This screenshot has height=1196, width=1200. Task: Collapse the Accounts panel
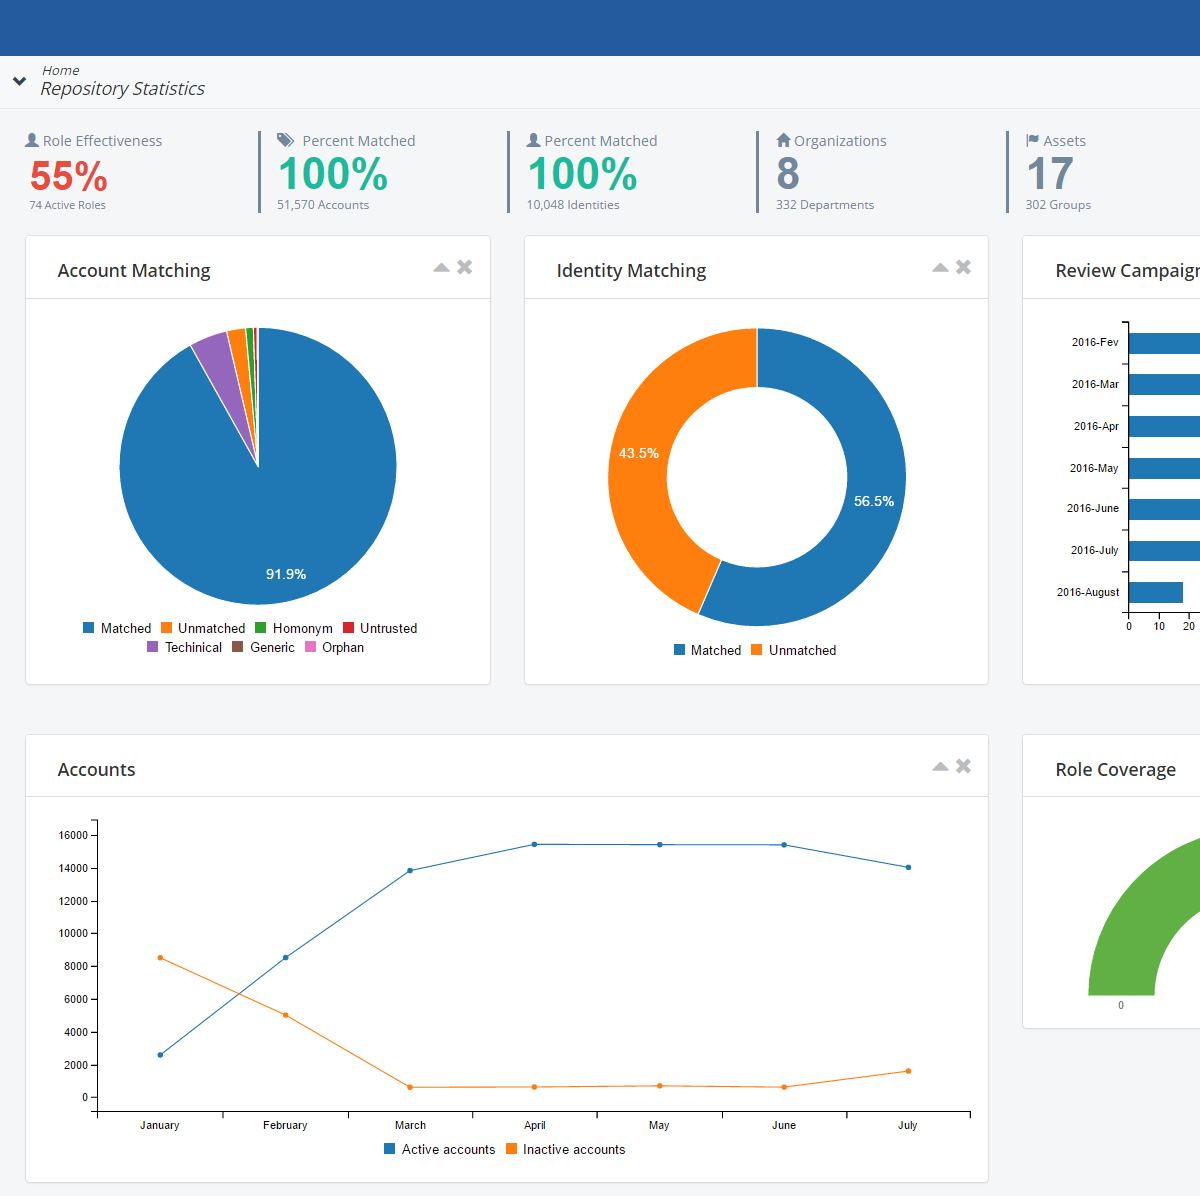pos(940,766)
